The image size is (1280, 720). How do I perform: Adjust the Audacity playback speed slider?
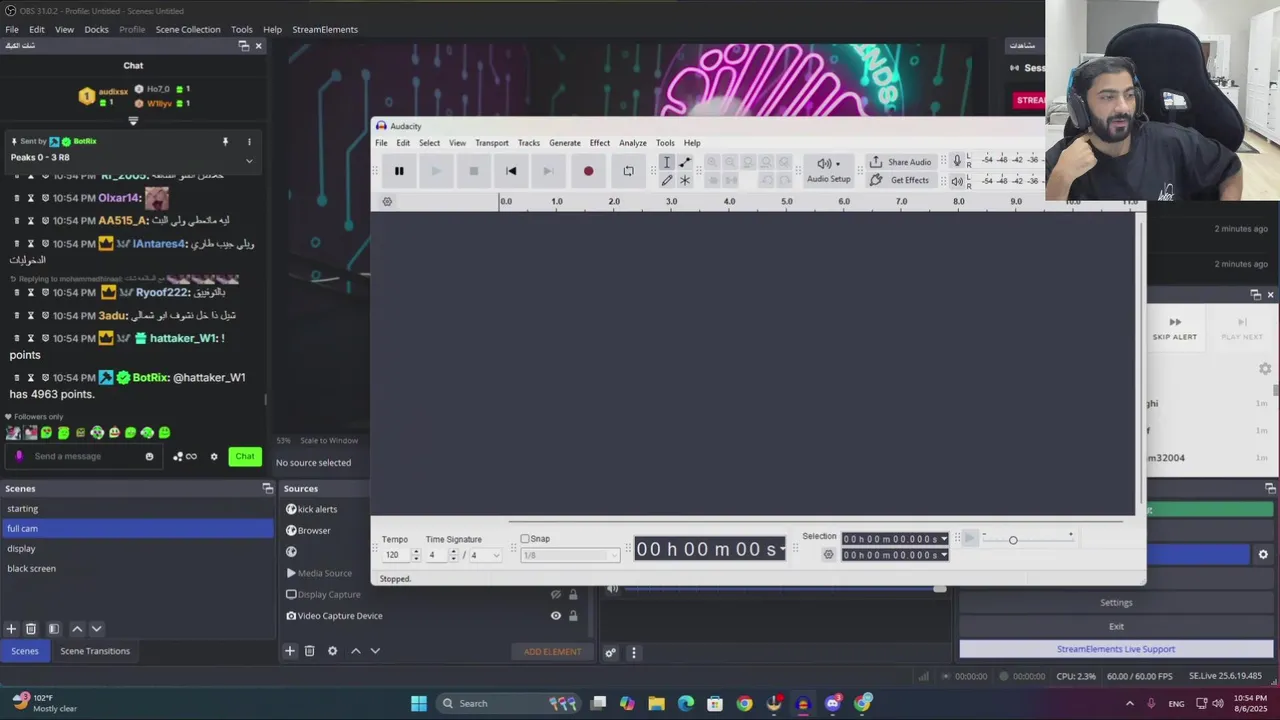pyautogui.click(x=1013, y=540)
